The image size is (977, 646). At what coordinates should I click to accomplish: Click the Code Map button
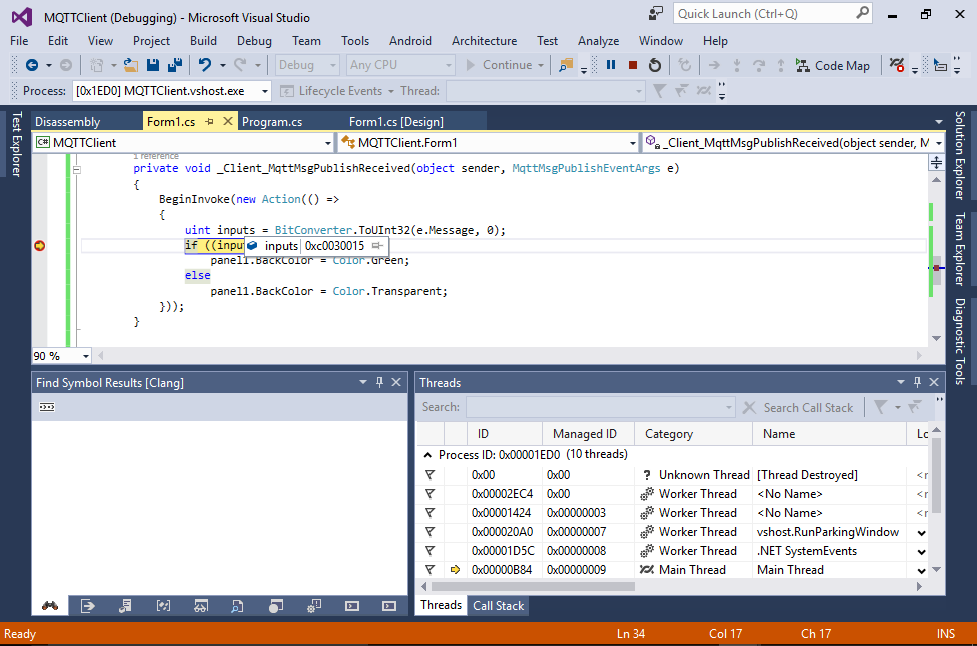833,65
